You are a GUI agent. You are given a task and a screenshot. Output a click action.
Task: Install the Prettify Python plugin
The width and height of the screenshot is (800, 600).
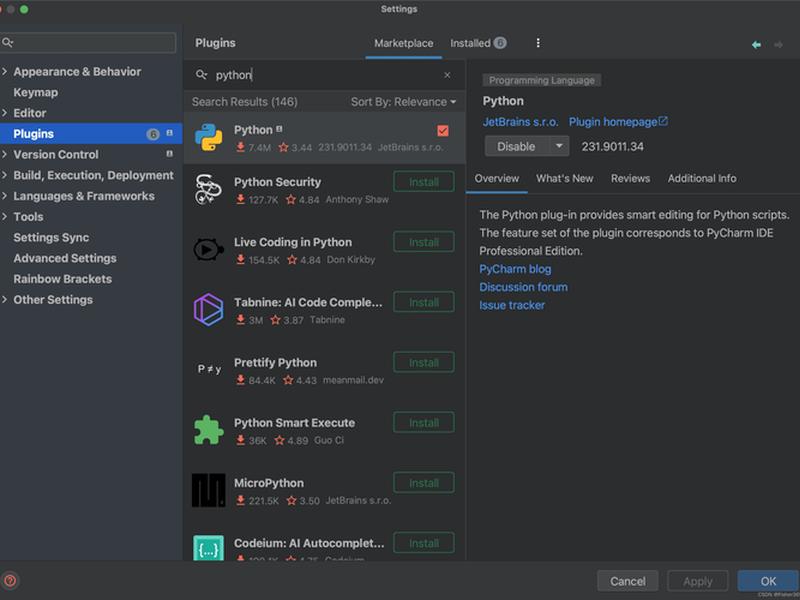point(423,362)
